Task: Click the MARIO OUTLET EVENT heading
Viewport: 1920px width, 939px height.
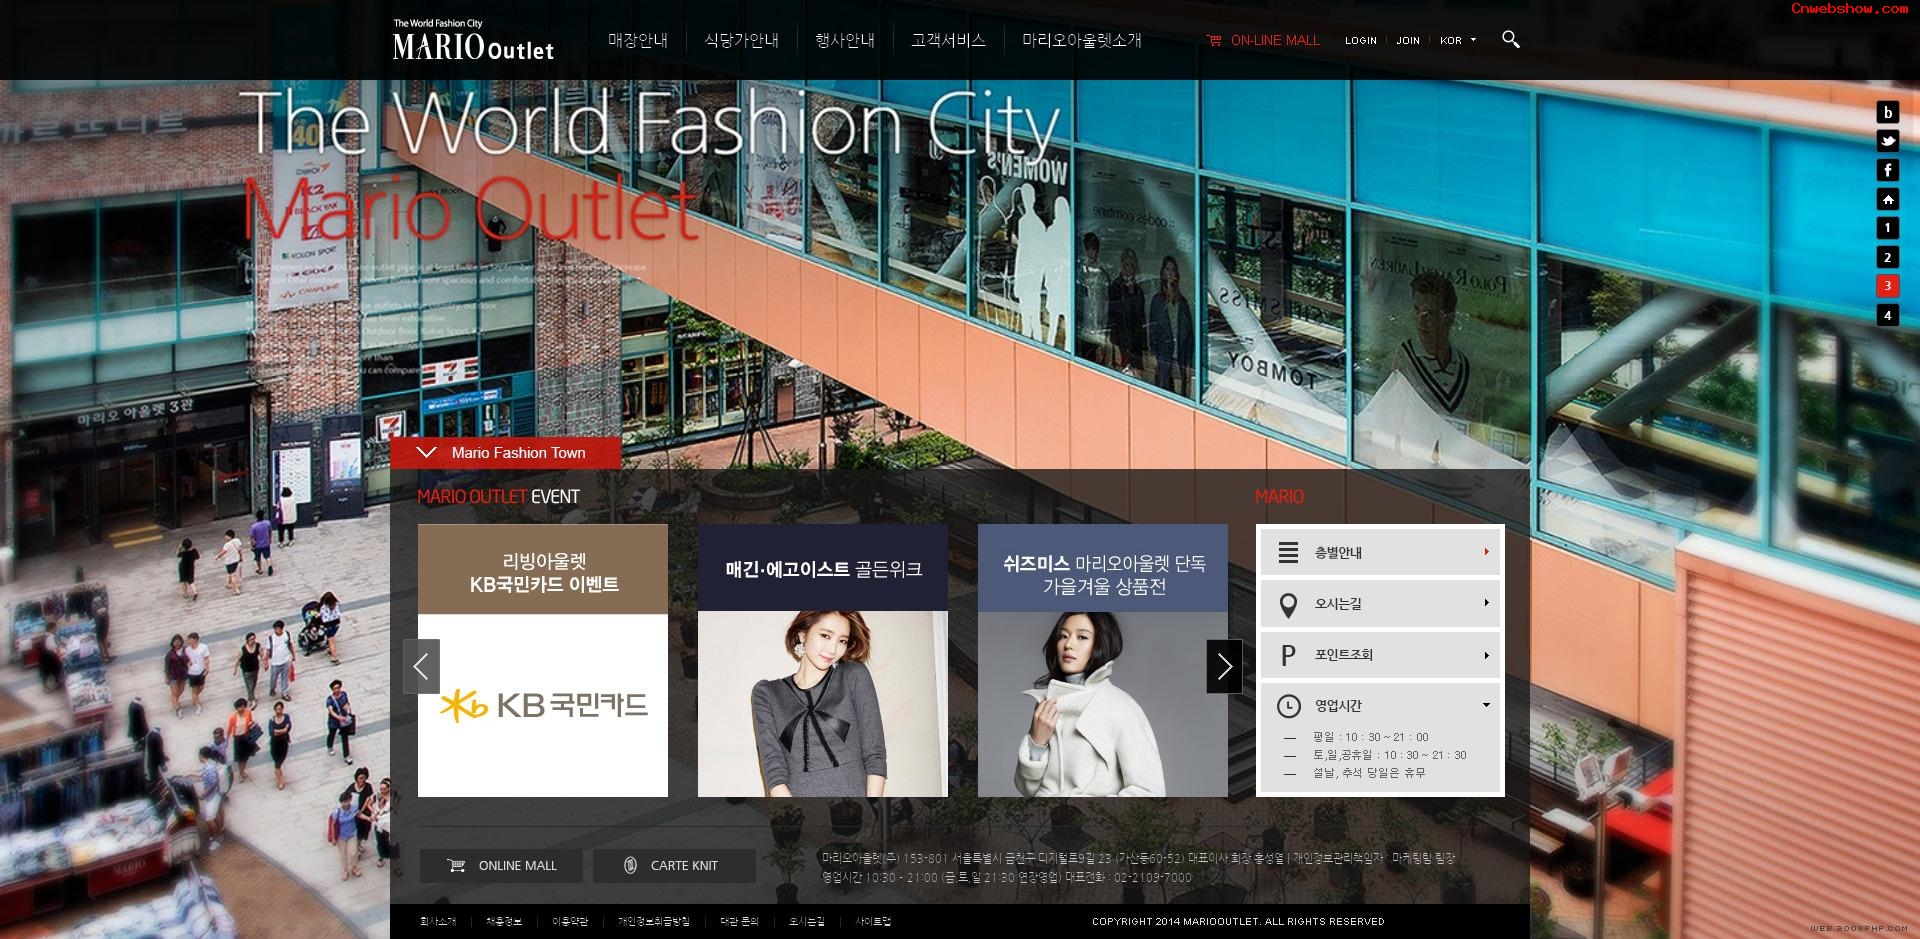Action: pos(498,497)
